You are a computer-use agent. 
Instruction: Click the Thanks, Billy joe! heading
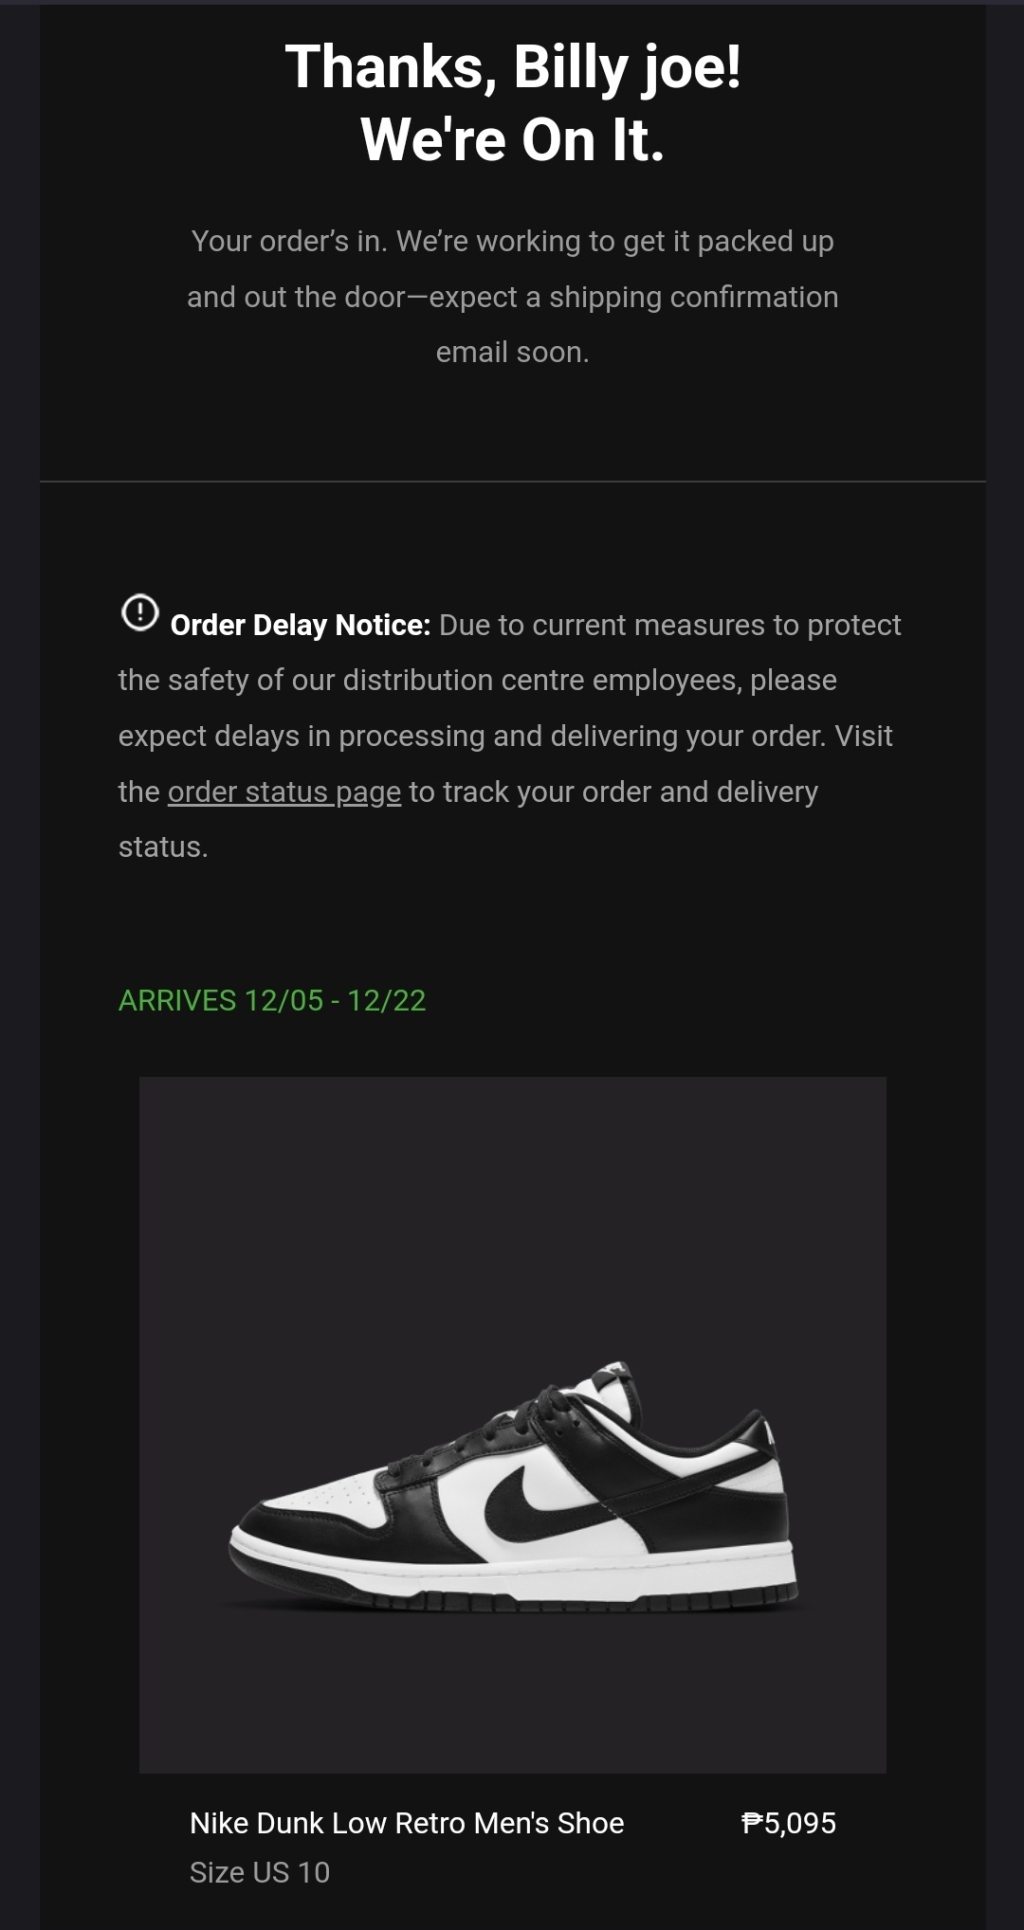coord(512,67)
